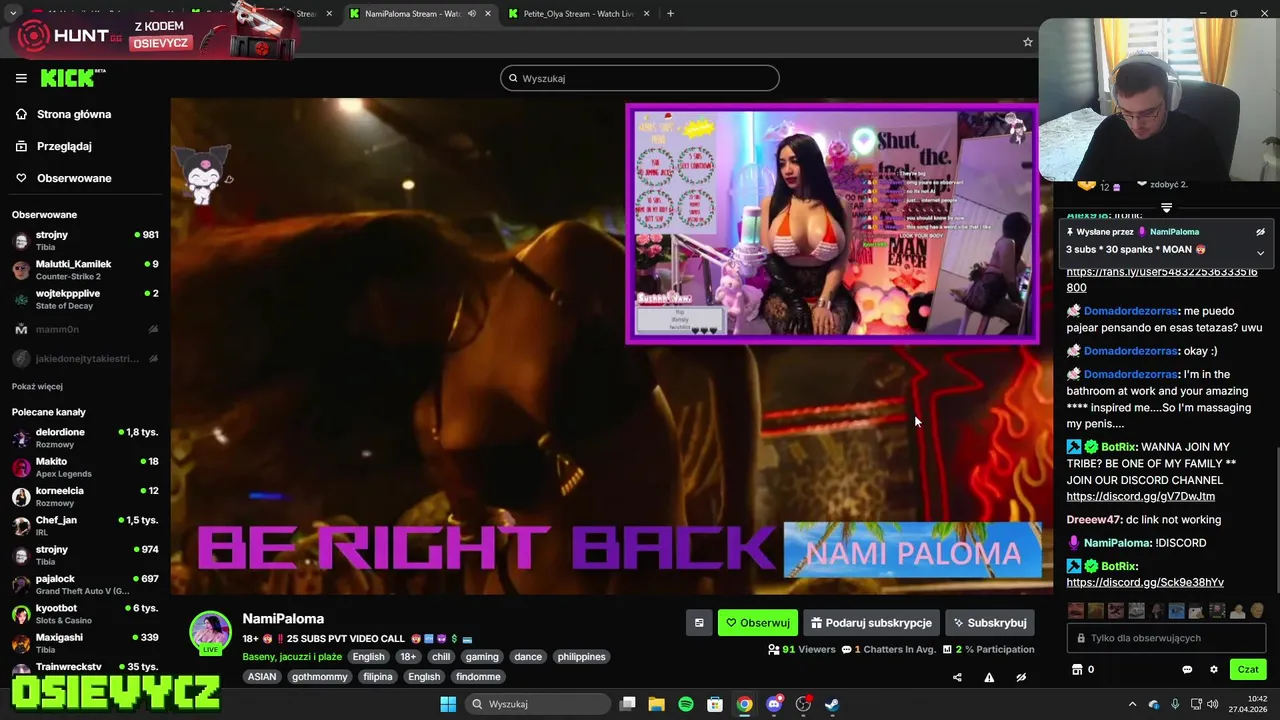Open the fans.ly link in chat
This screenshot has height=720, width=1280.
tap(1161, 279)
